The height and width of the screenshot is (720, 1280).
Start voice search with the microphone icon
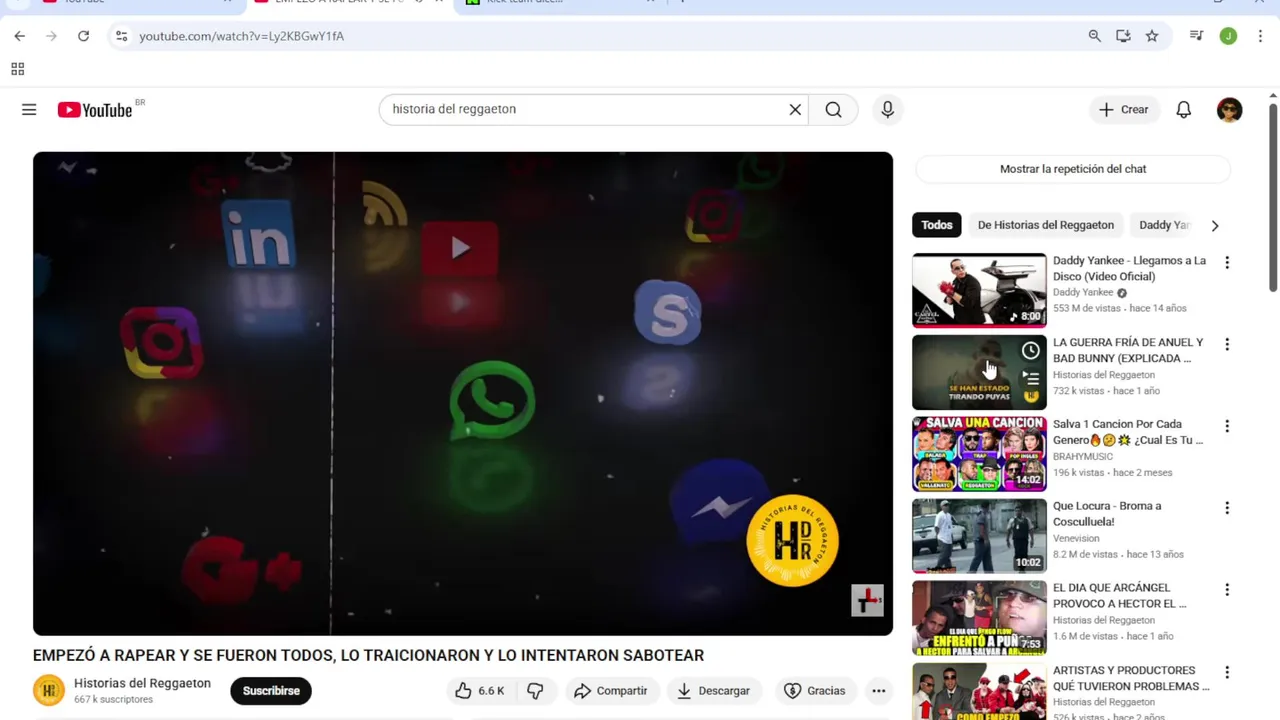(x=887, y=110)
